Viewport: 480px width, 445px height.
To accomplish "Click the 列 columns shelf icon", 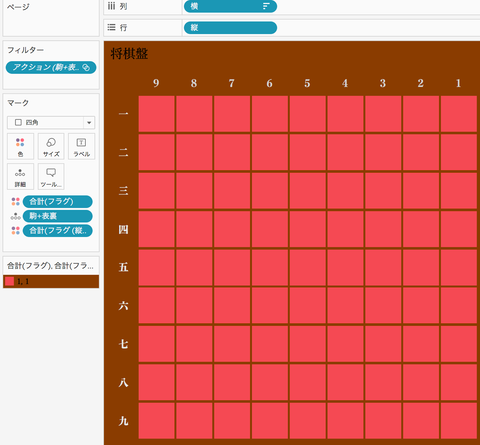I will (x=111, y=6).
